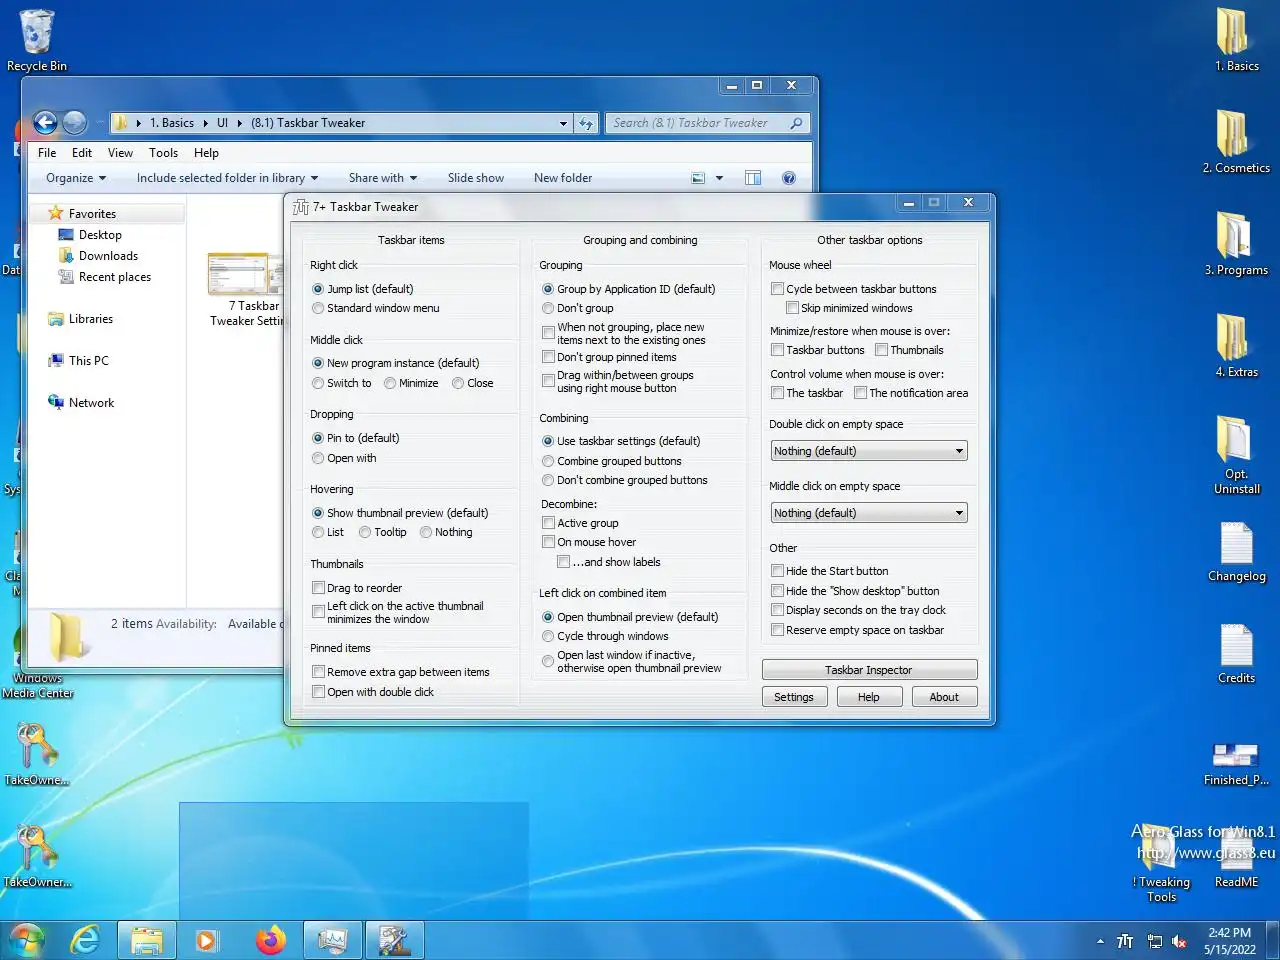Click the Explorer help question-mark icon
The image size is (1280, 960).
click(x=789, y=178)
